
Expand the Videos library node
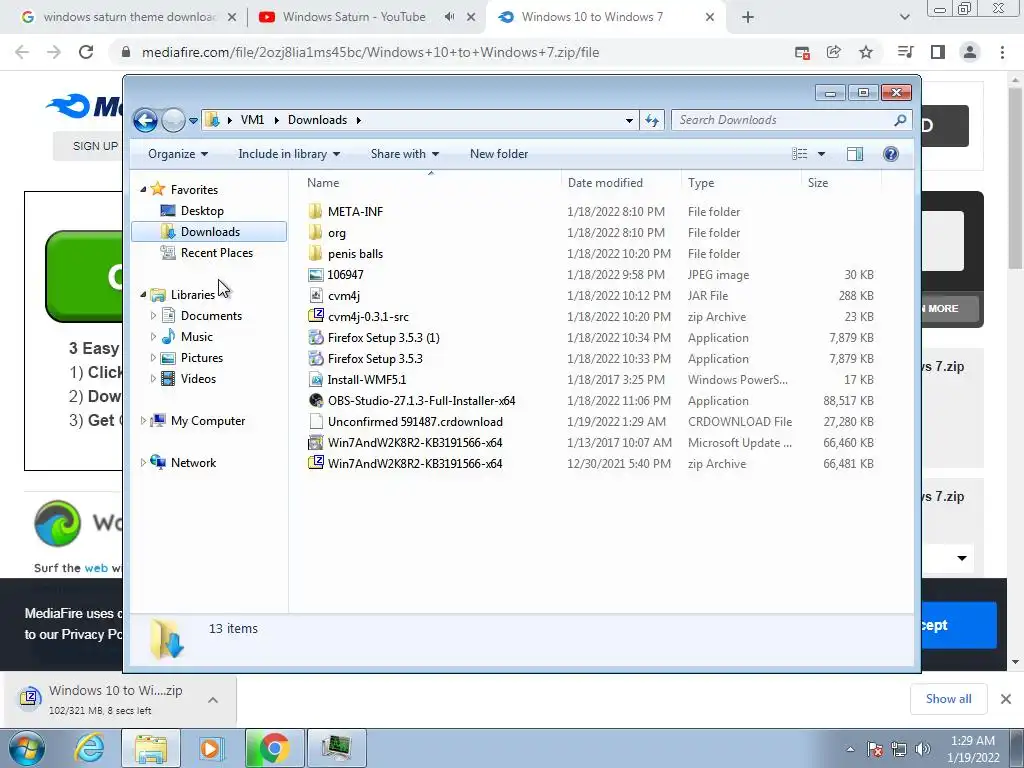[x=153, y=379]
